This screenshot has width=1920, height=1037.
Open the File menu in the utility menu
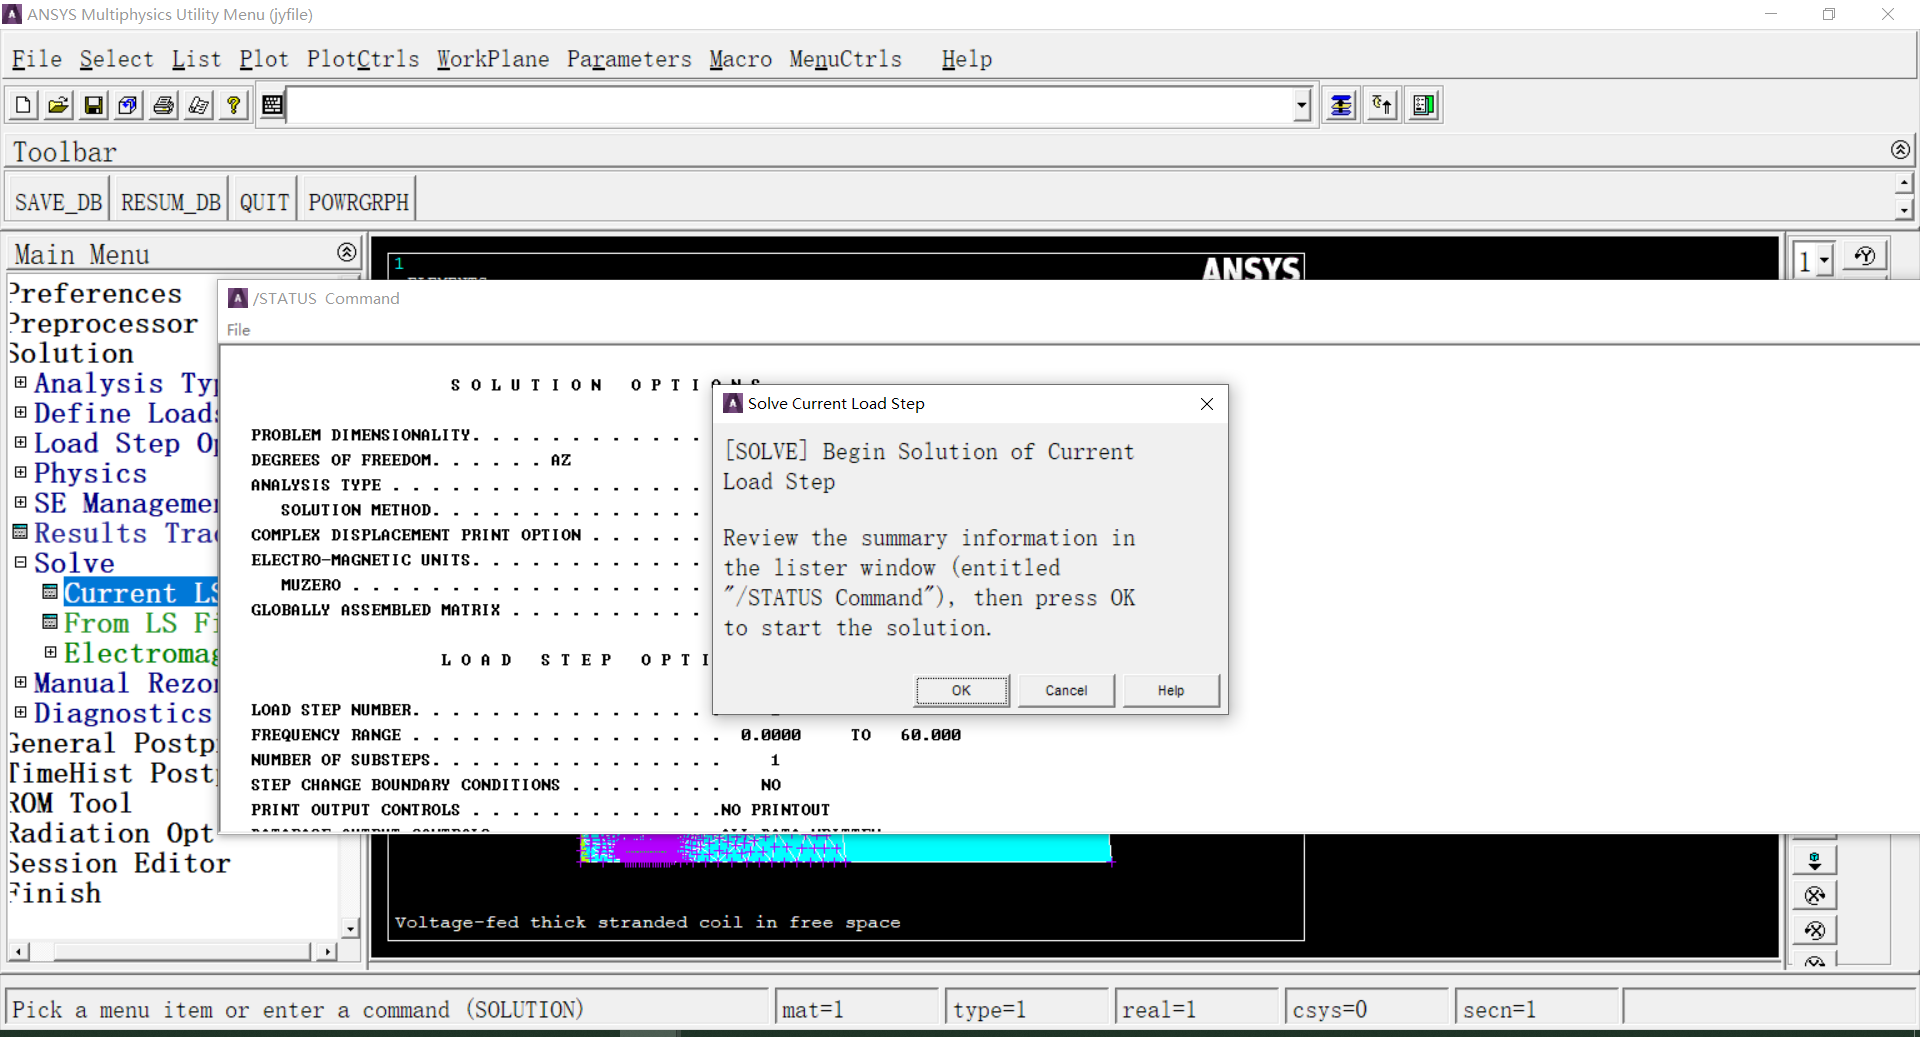(x=37, y=59)
